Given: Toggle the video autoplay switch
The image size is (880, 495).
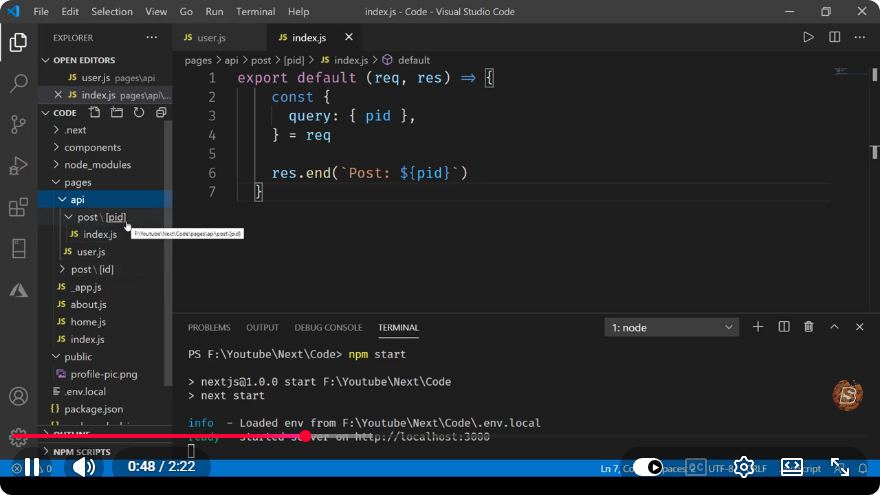Looking at the screenshot, I should (647, 467).
